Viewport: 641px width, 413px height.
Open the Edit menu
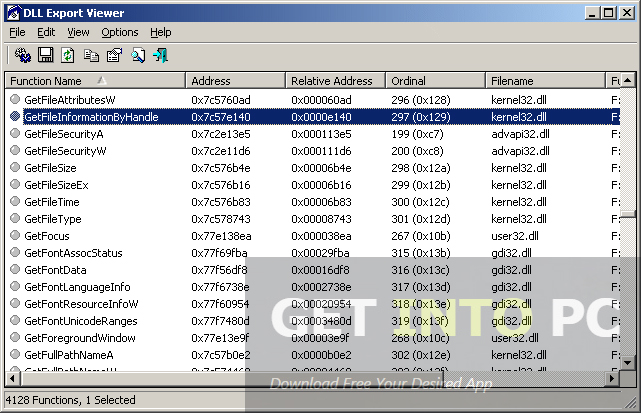tap(46, 32)
